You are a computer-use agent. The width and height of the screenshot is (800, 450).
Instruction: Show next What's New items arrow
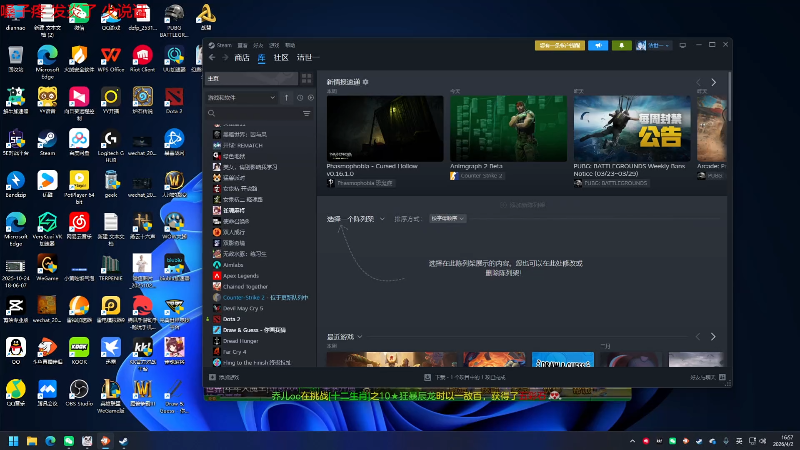[x=714, y=82]
